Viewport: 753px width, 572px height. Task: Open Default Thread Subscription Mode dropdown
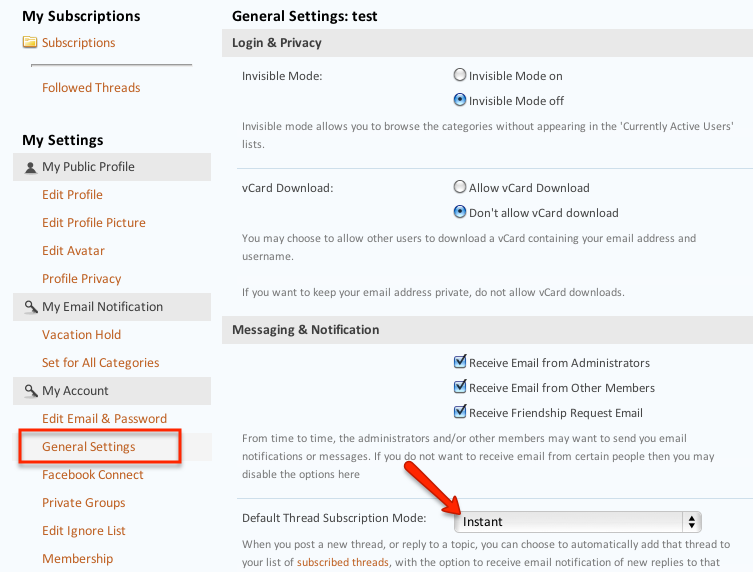pyautogui.click(x=578, y=522)
